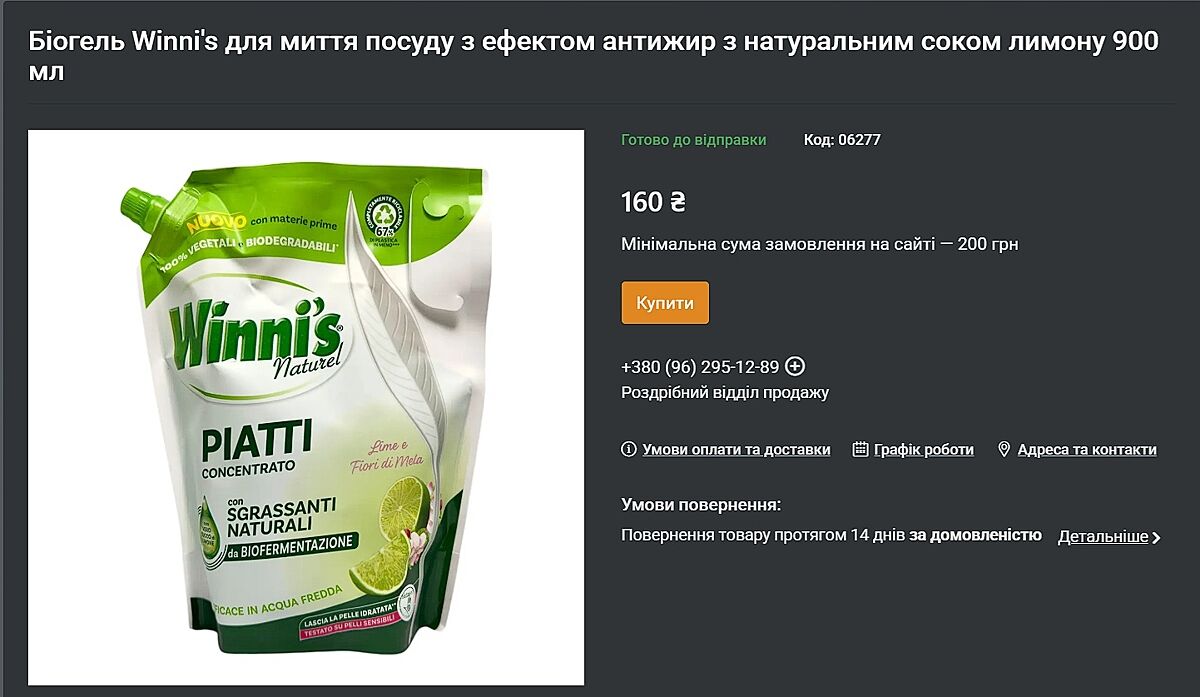Image resolution: width=1200 pixels, height=697 pixels.
Task: Open Детальніше return policy details
Action: click(1103, 537)
